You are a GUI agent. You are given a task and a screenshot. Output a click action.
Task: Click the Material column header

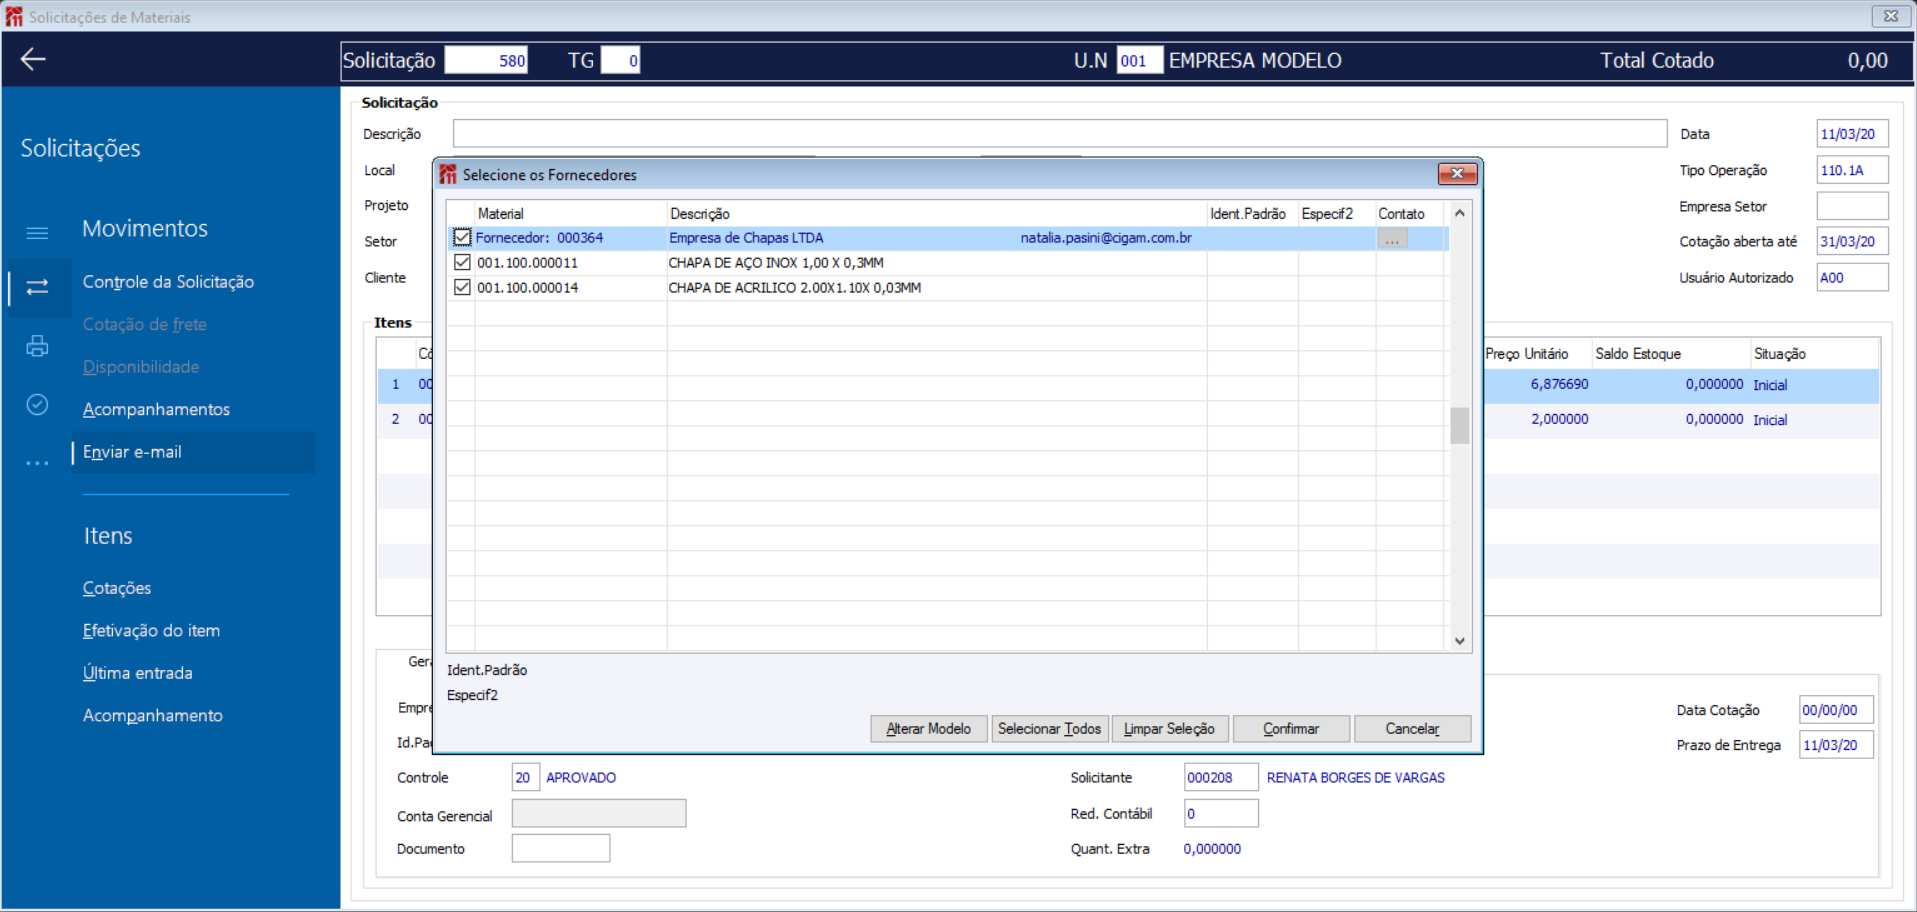(571, 214)
